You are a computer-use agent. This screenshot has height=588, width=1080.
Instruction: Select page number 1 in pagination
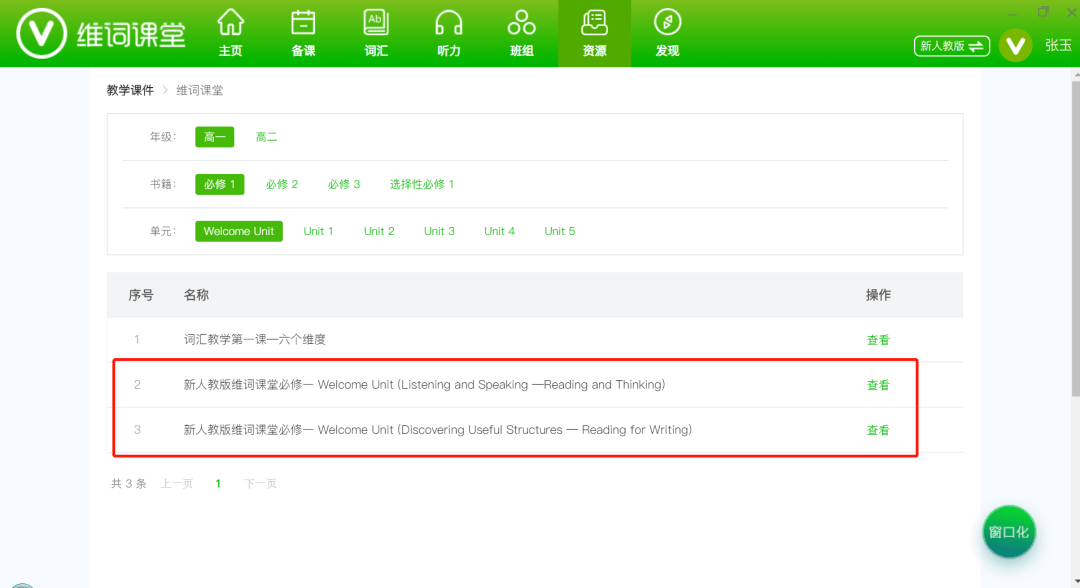tap(217, 483)
